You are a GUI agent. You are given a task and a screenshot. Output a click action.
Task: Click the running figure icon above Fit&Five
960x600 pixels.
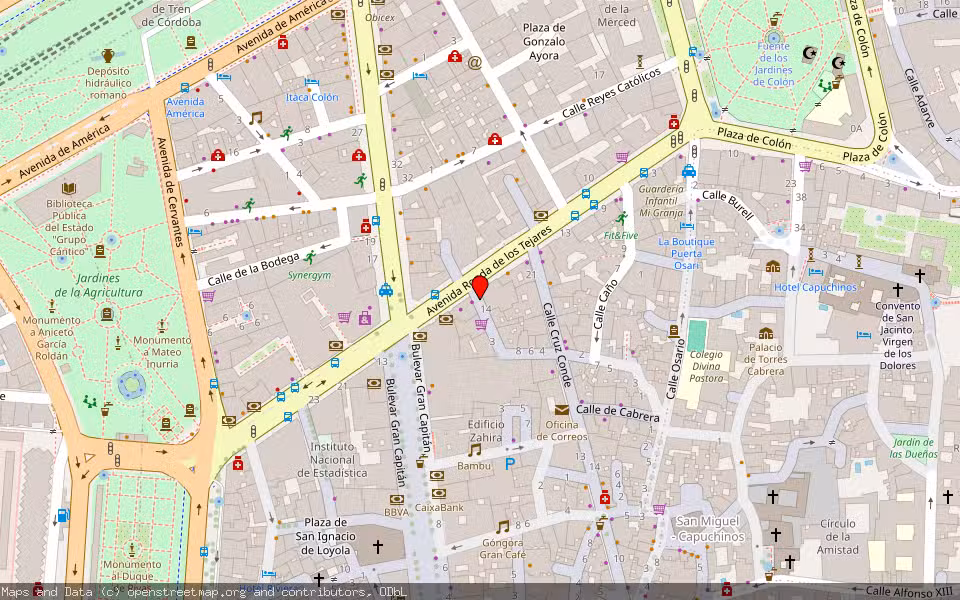622,219
